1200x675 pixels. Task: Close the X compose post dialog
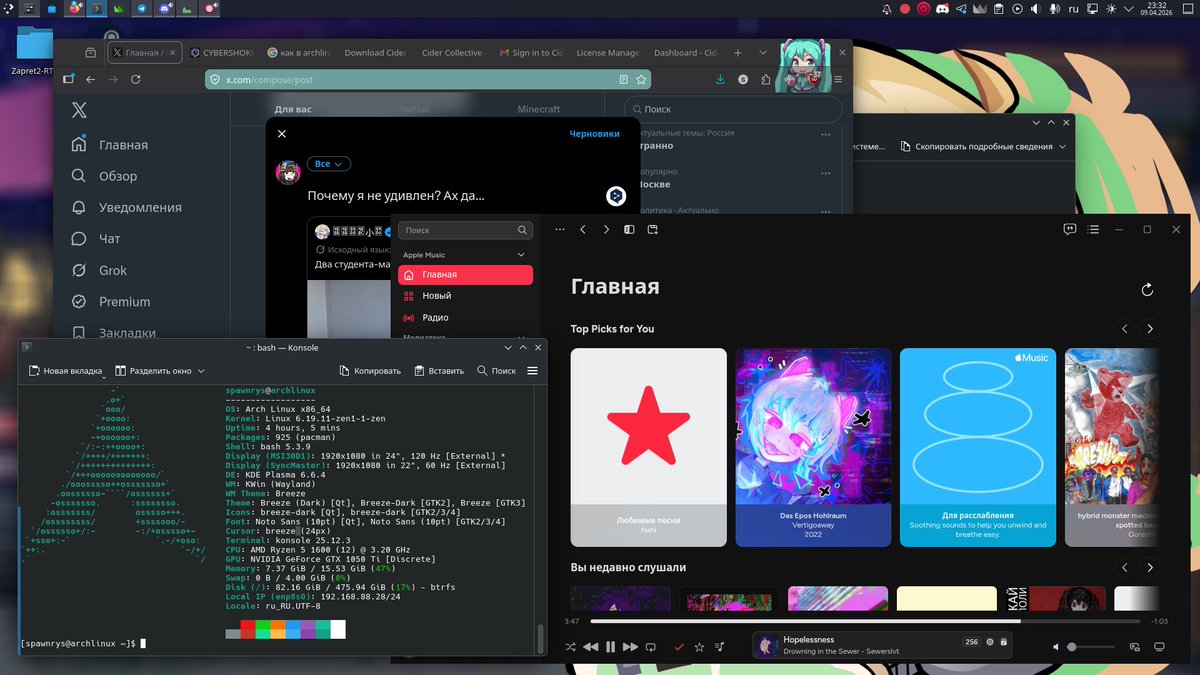(x=282, y=133)
